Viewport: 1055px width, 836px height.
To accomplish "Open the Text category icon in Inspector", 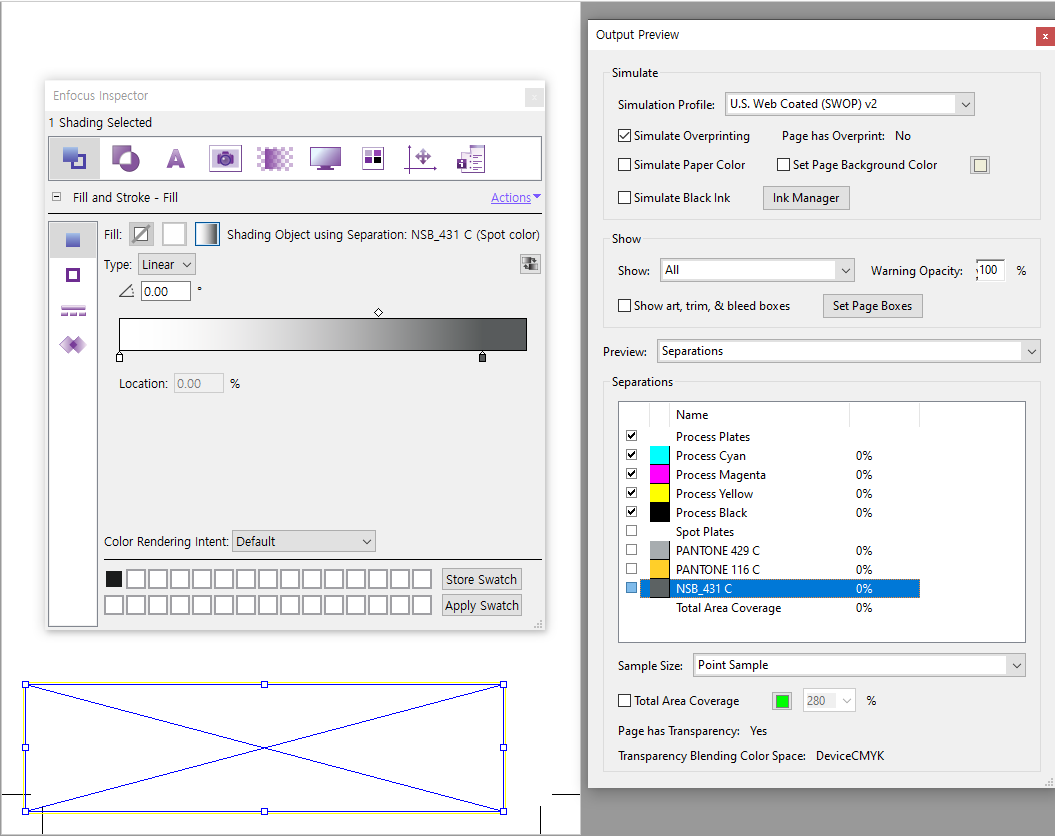I will [176, 159].
